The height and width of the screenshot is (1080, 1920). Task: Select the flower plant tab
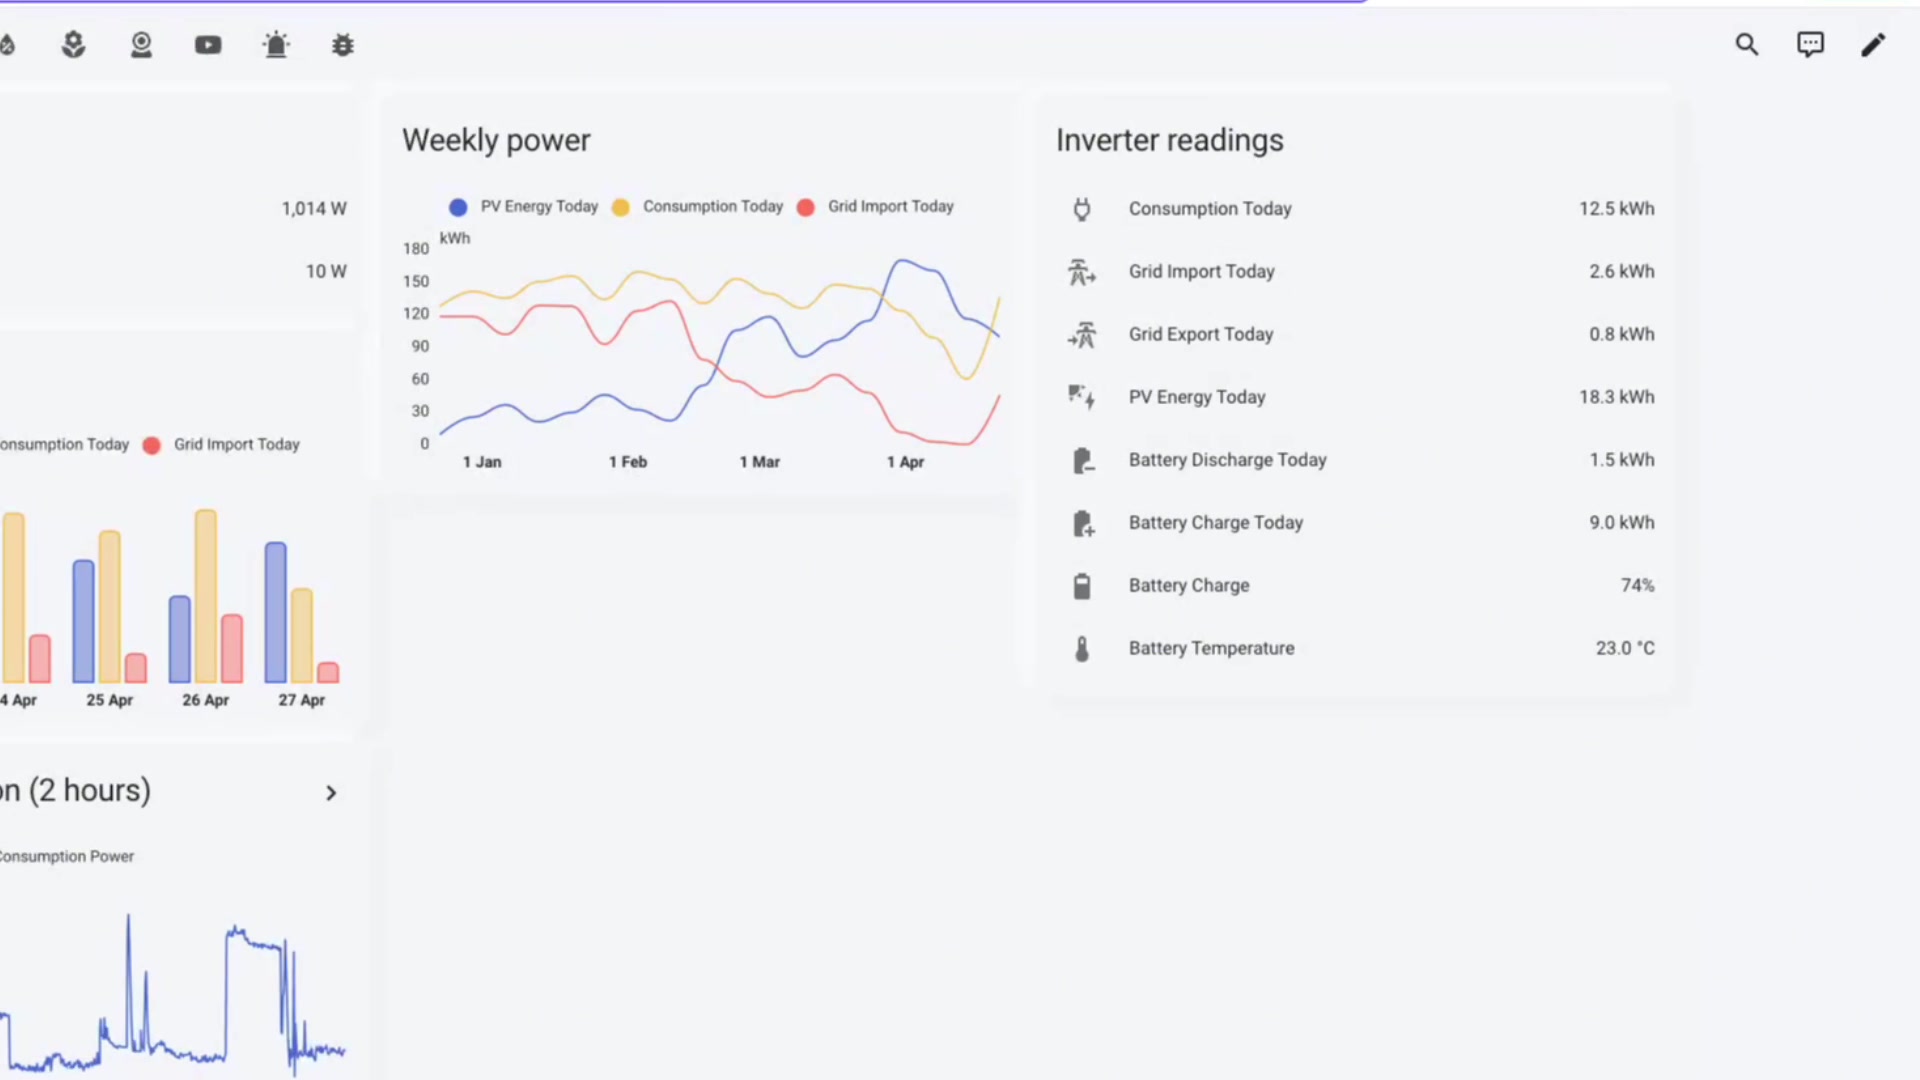tap(73, 44)
